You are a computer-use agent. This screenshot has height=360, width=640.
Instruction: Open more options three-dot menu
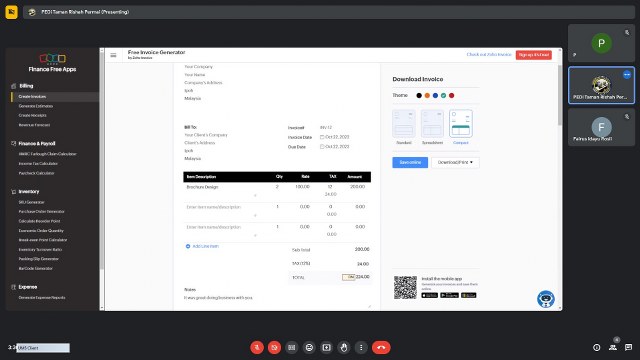(x=361, y=347)
